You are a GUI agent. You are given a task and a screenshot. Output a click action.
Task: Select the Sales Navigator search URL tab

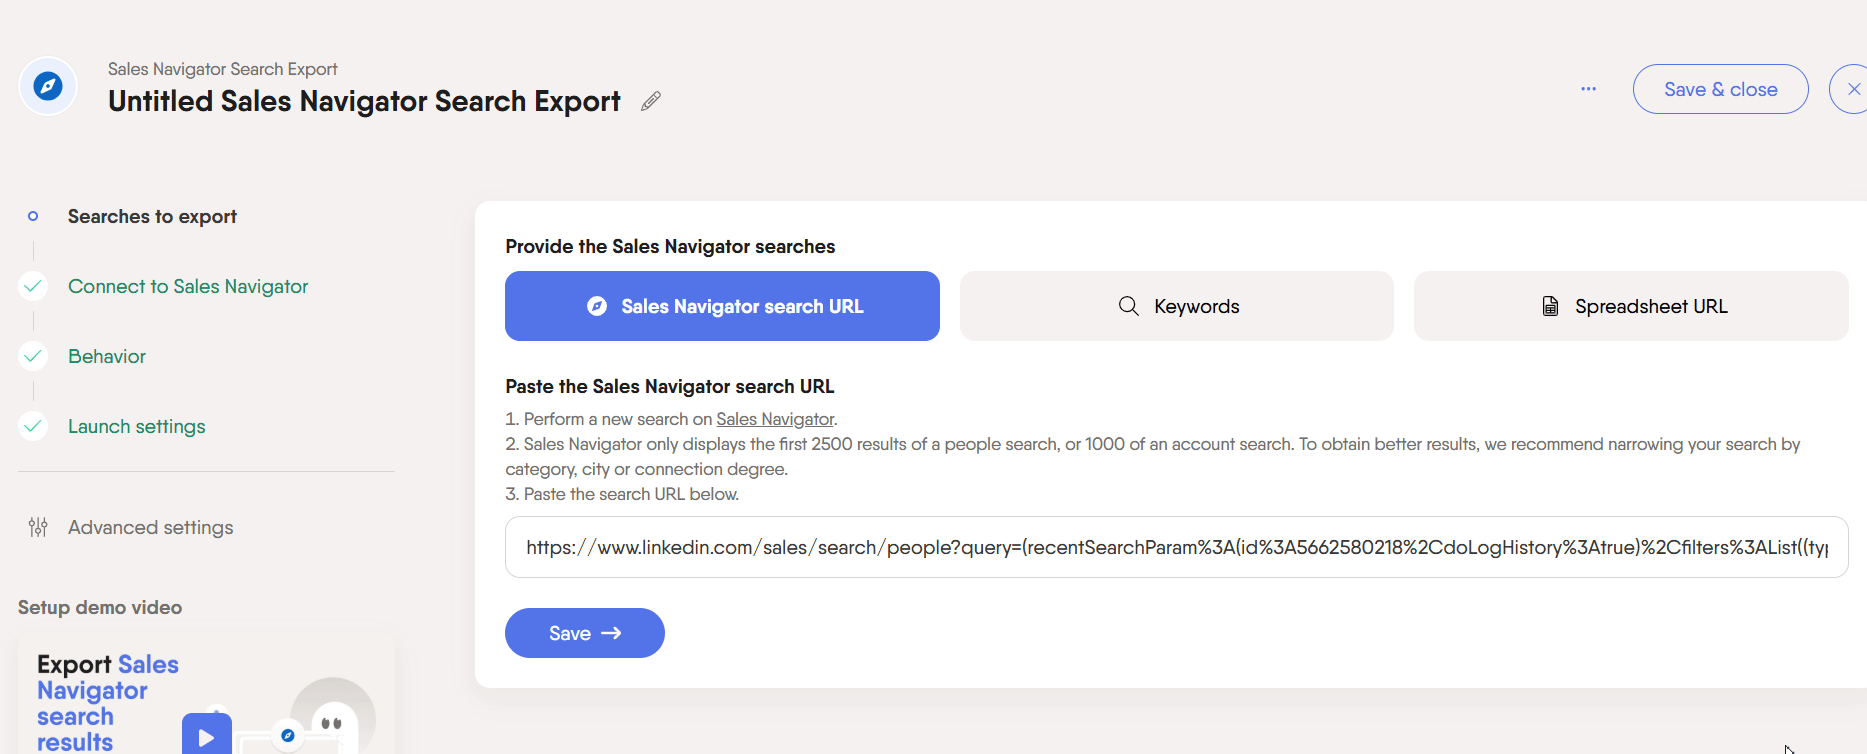tap(722, 306)
